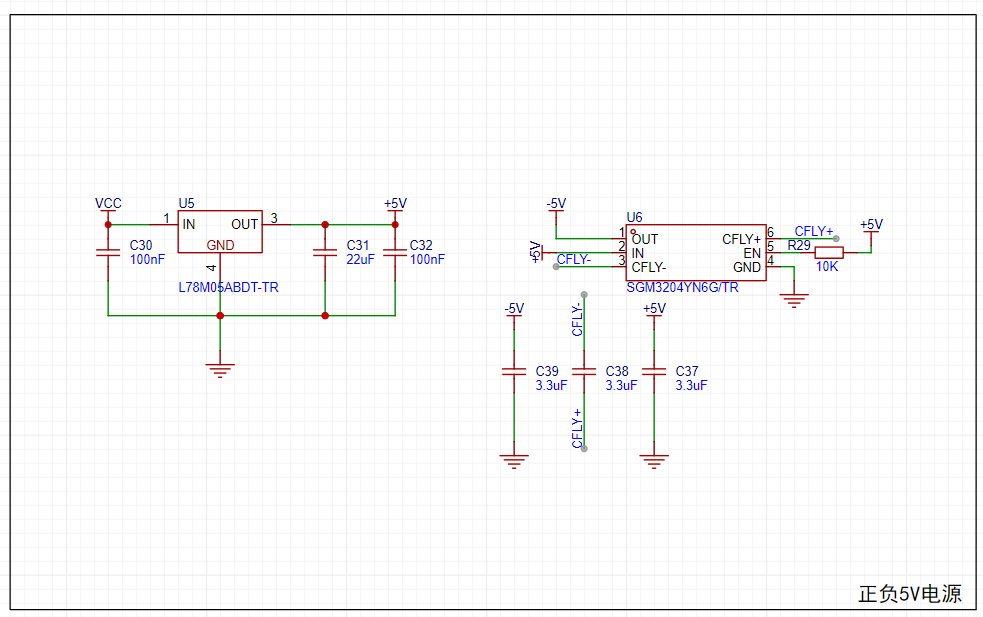Screen dimensions: 983x617
Task: Click the sheet title 正负5V电源
Action: point(910,594)
